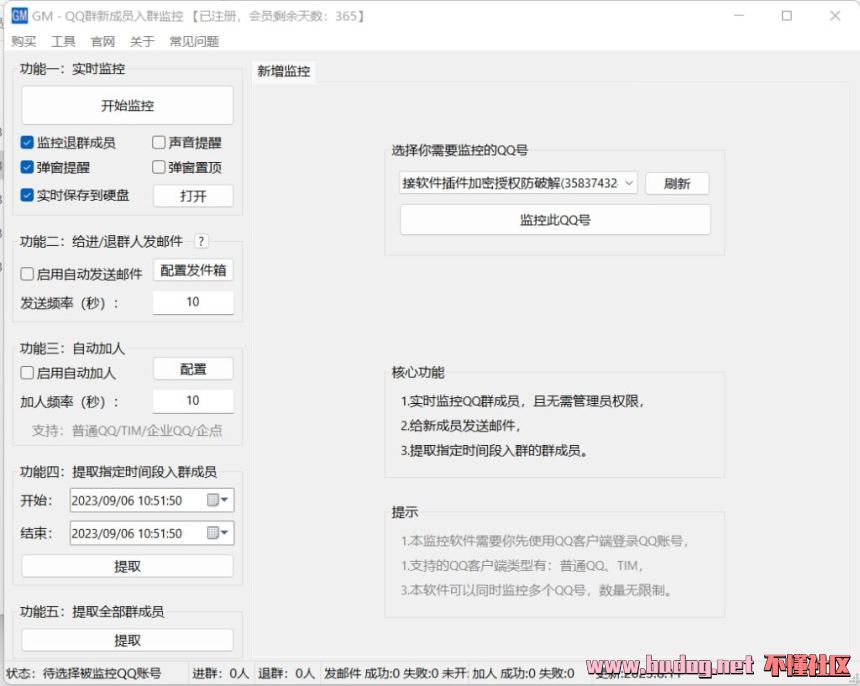Open 配置发件箱 settings
The image size is (860, 686).
point(193,270)
